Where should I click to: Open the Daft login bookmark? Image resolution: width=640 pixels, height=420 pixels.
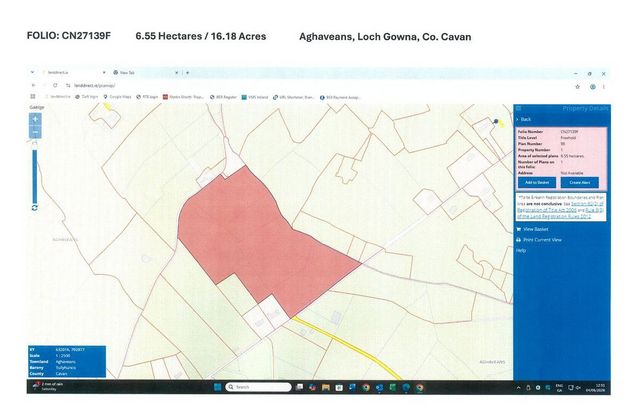click(x=87, y=97)
